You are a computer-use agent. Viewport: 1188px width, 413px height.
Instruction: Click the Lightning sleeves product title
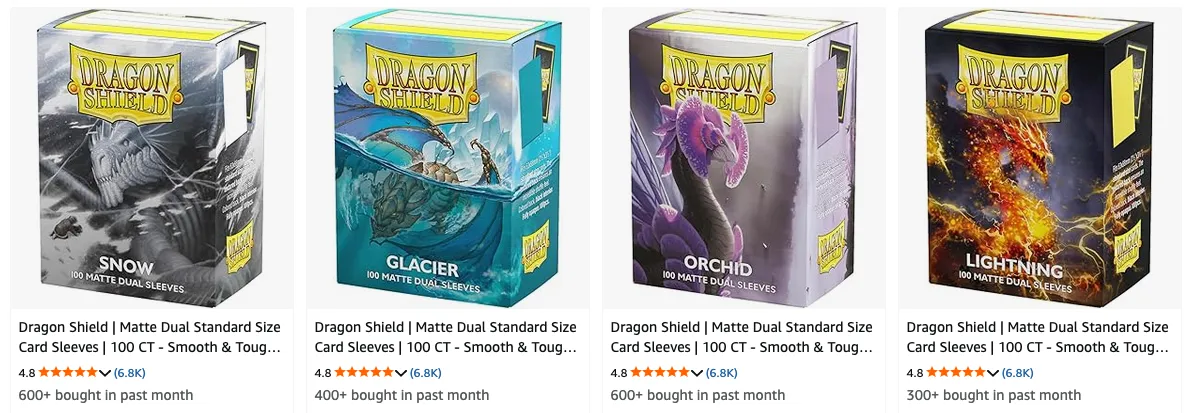[1038, 337]
